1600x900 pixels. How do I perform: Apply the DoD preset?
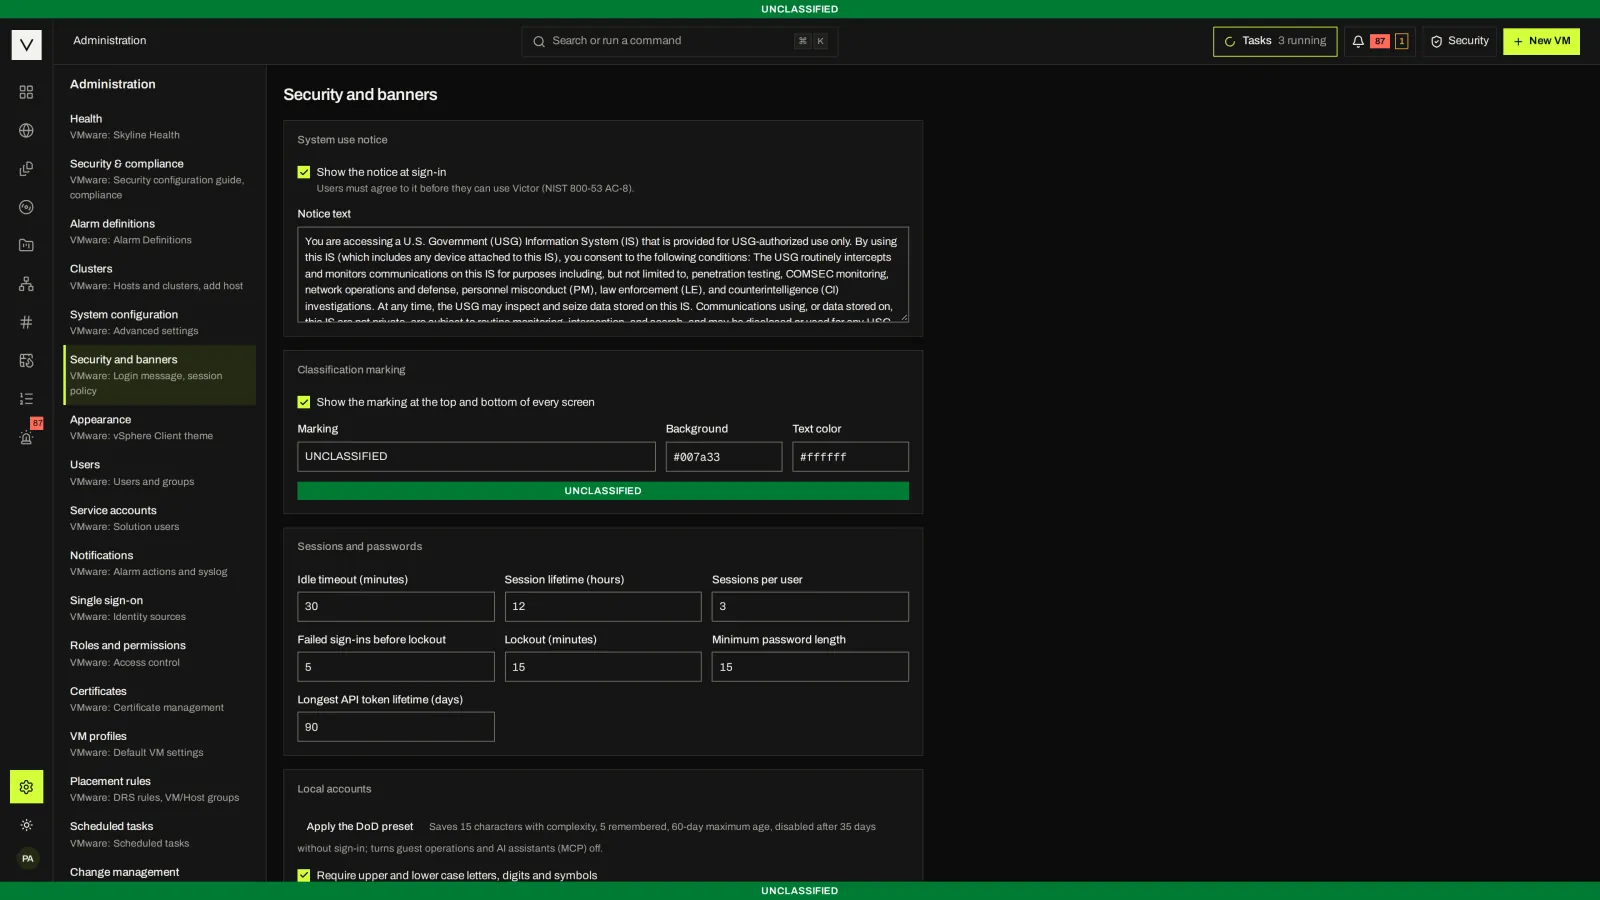click(359, 827)
